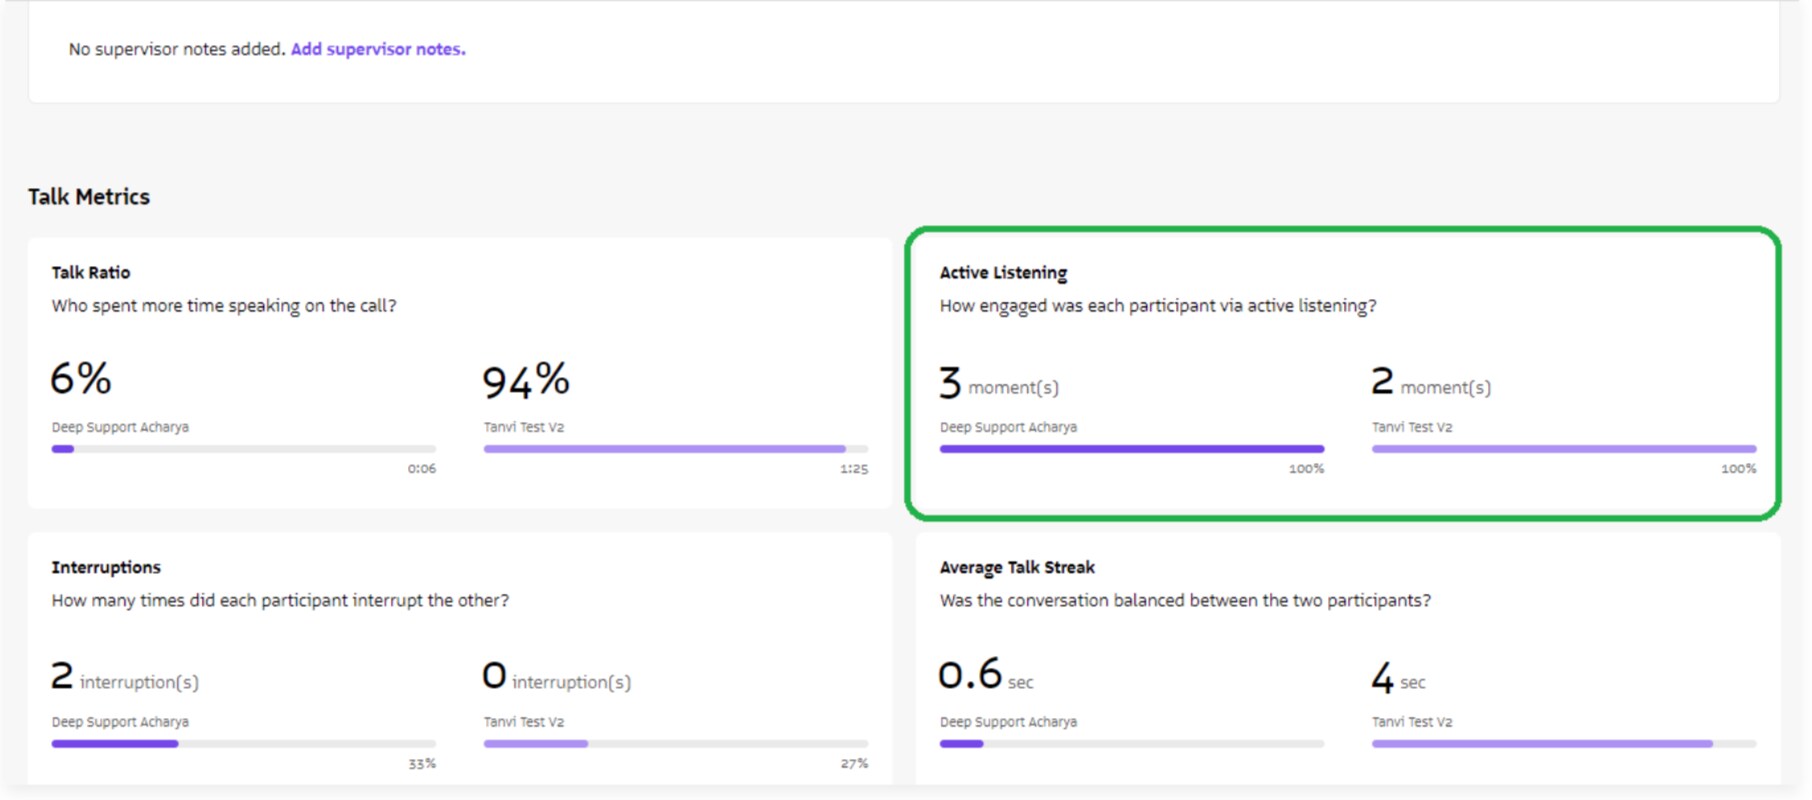Click Deep Support Acharya's Interruptions bar
1812x800 pixels.
243,744
